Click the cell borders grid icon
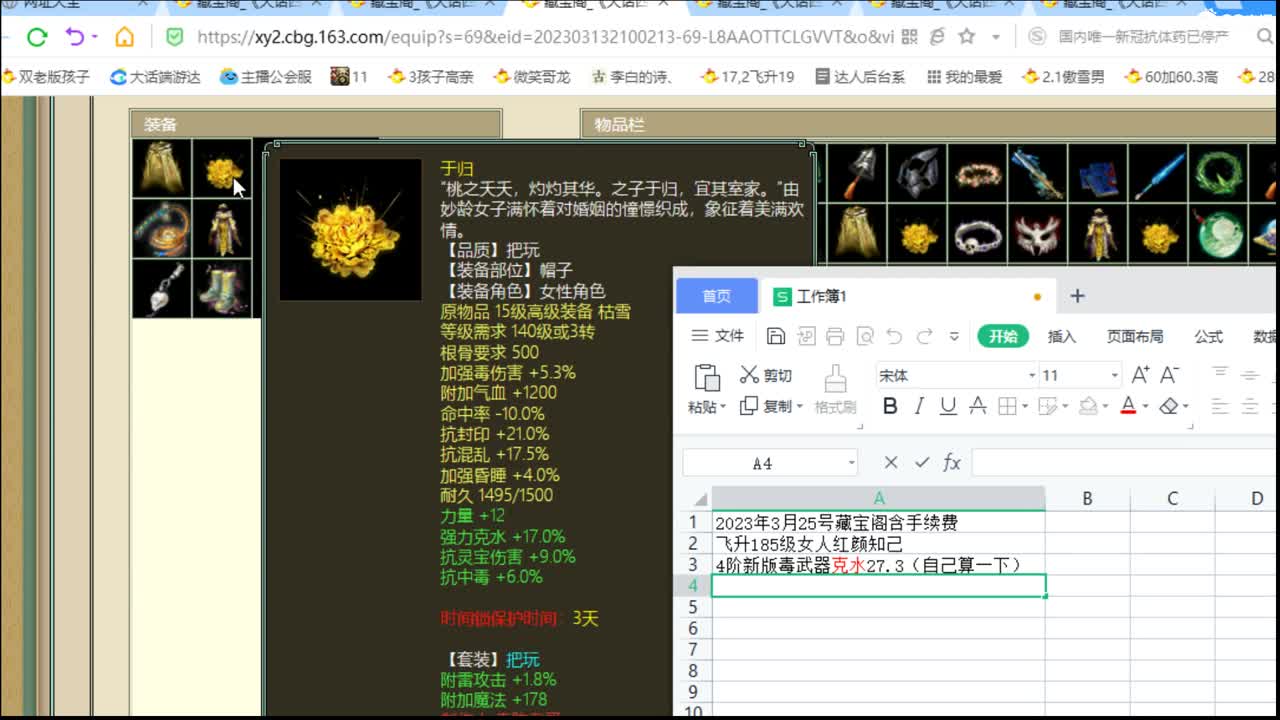 tap(1007, 406)
